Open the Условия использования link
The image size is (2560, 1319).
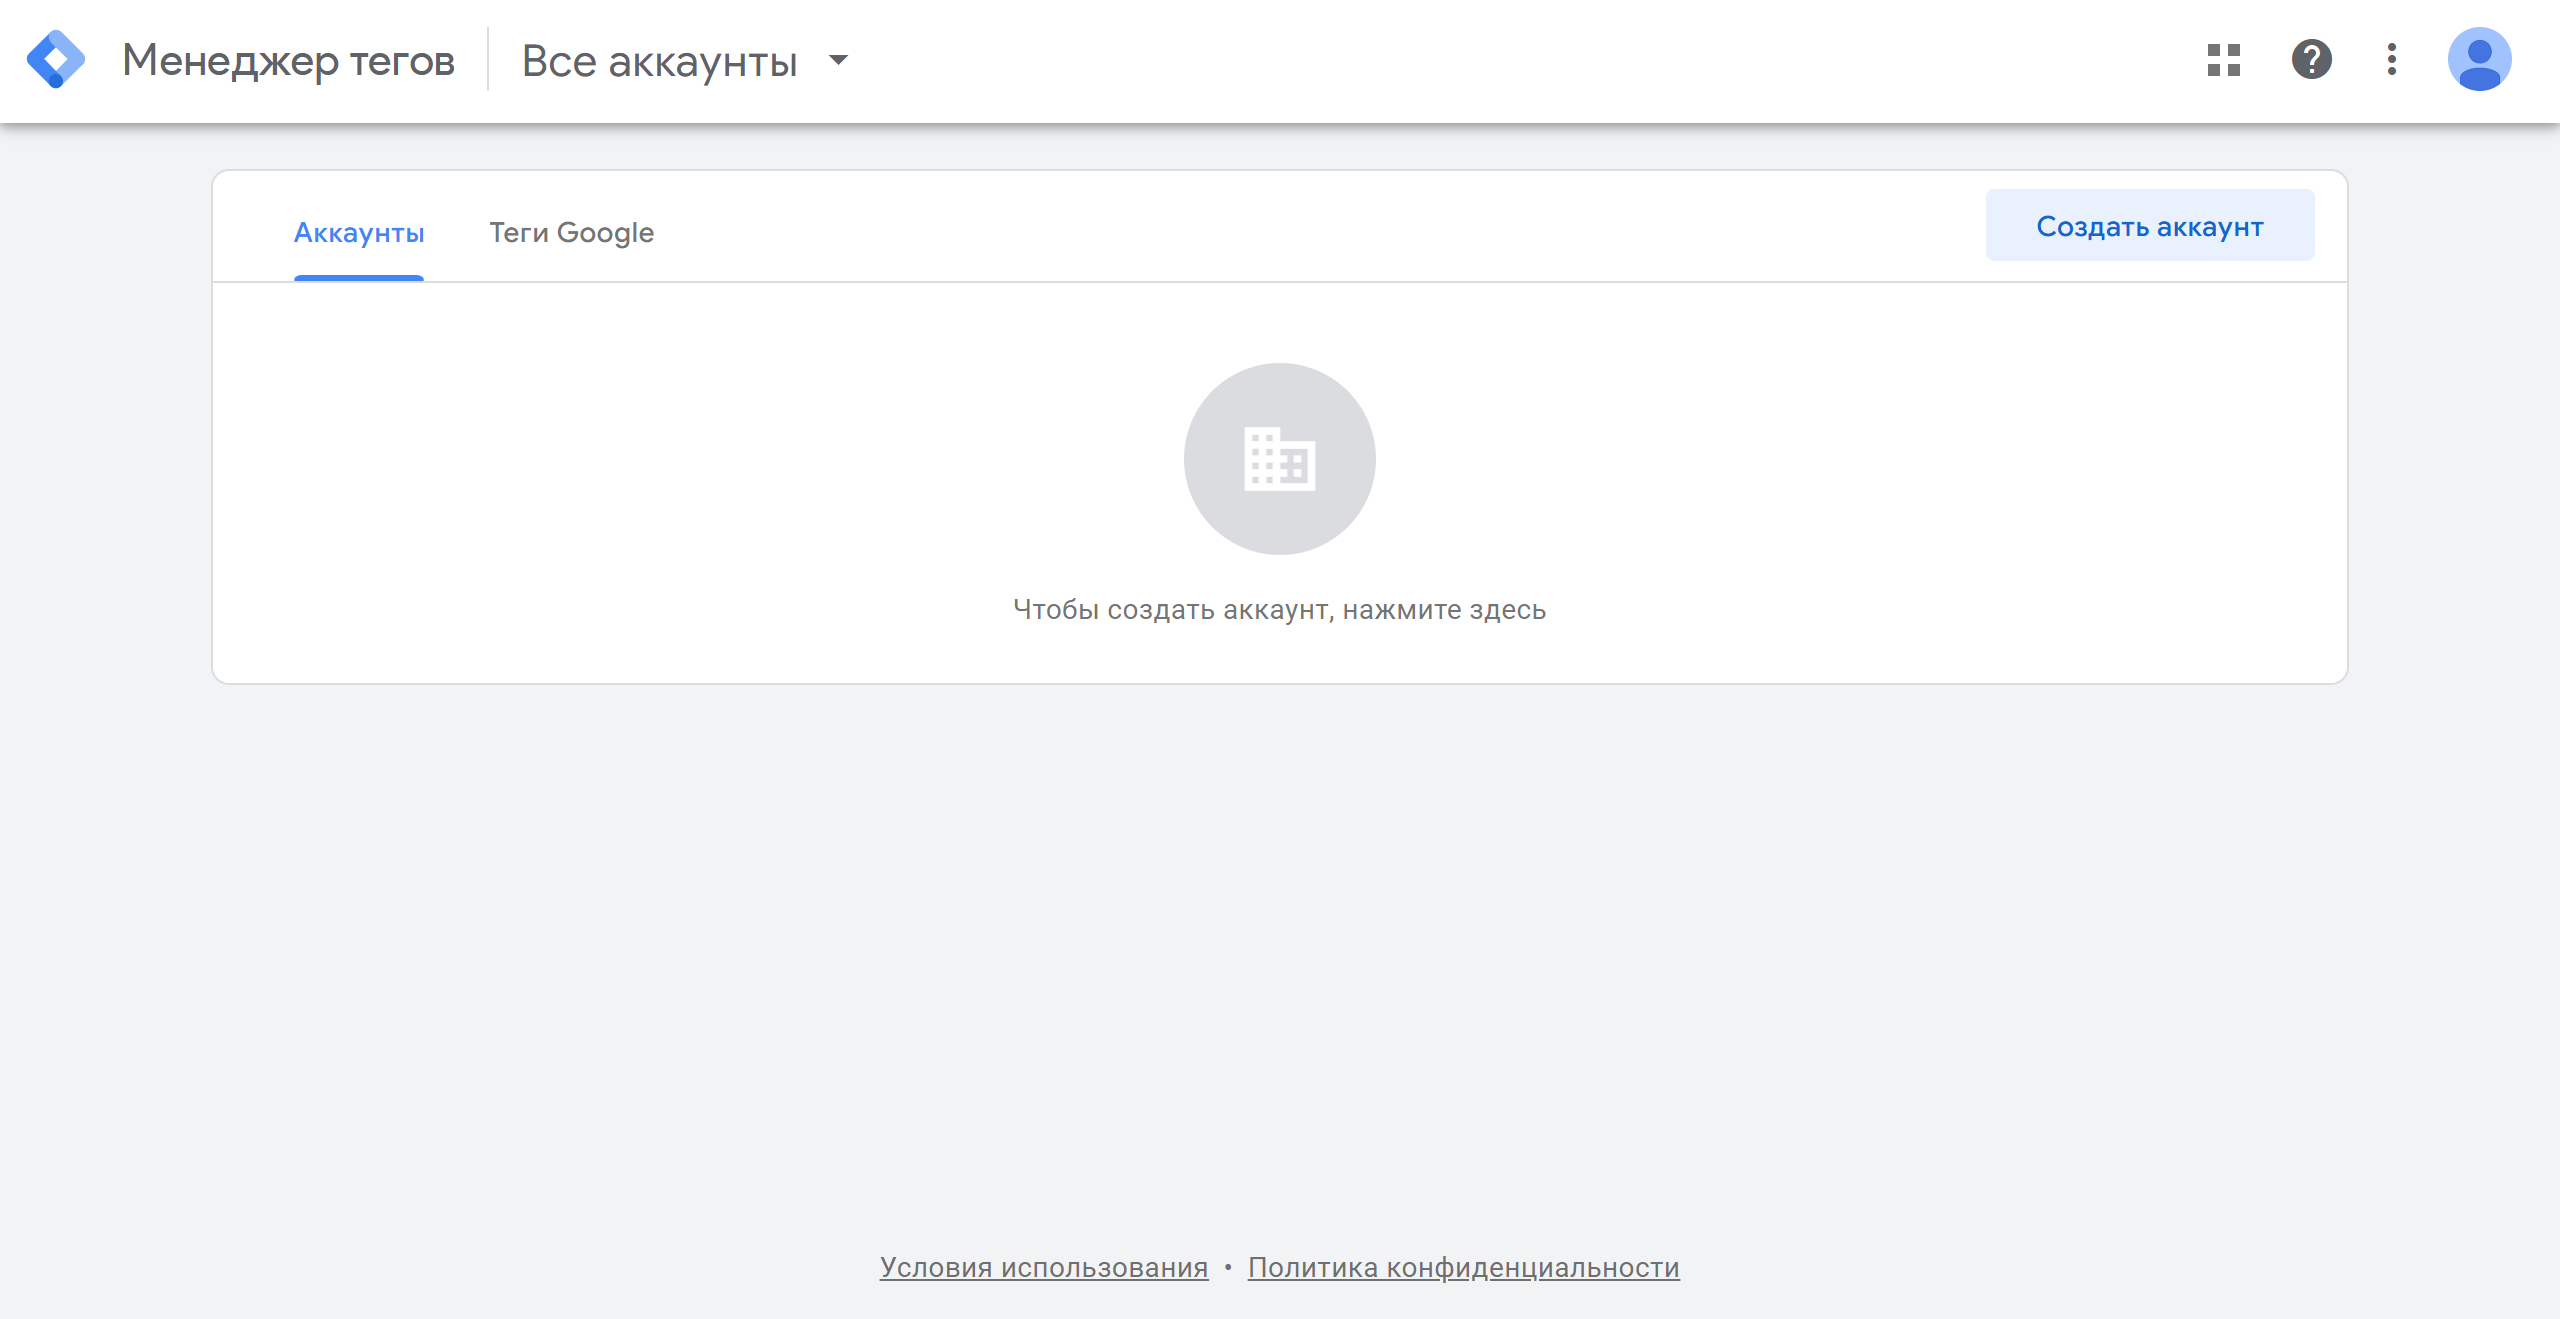click(1043, 1267)
